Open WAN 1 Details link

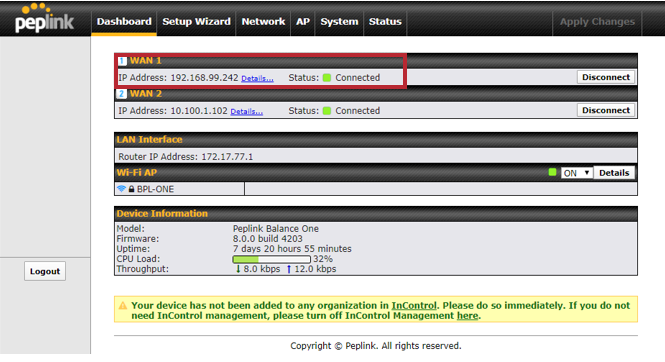click(x=257, y=78)
